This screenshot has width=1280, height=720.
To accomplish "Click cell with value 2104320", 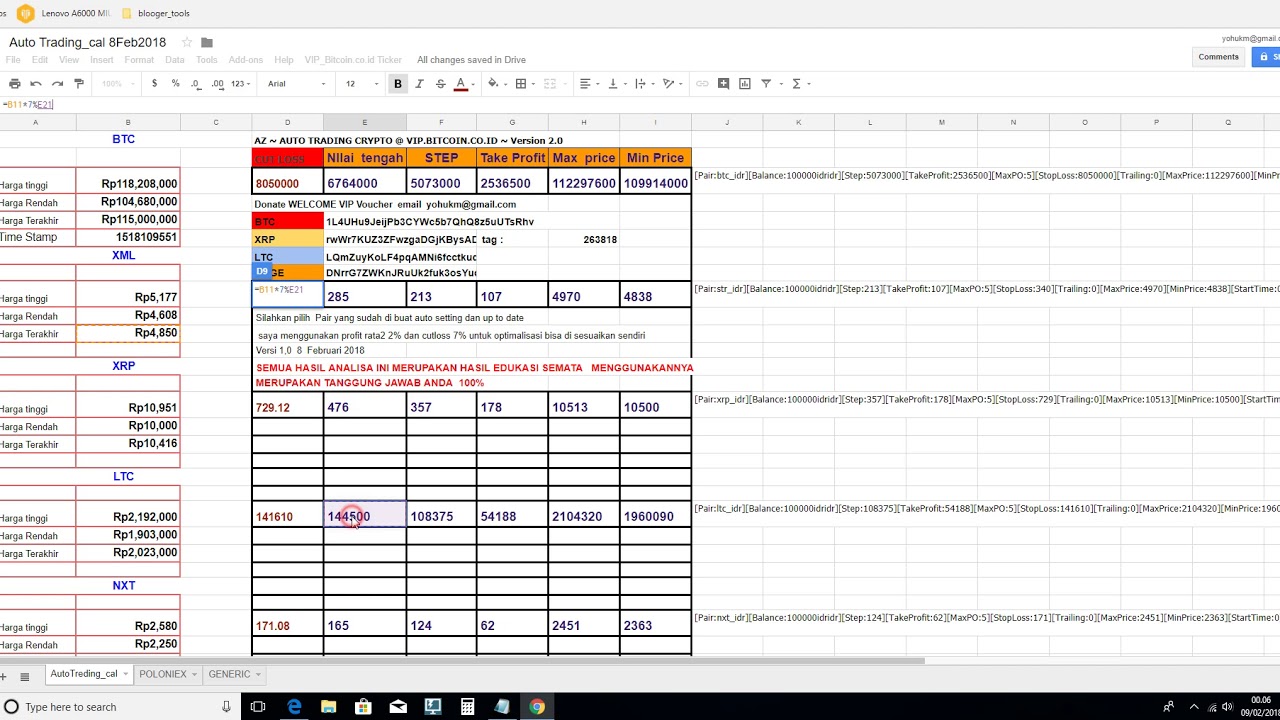I will 584,516.
